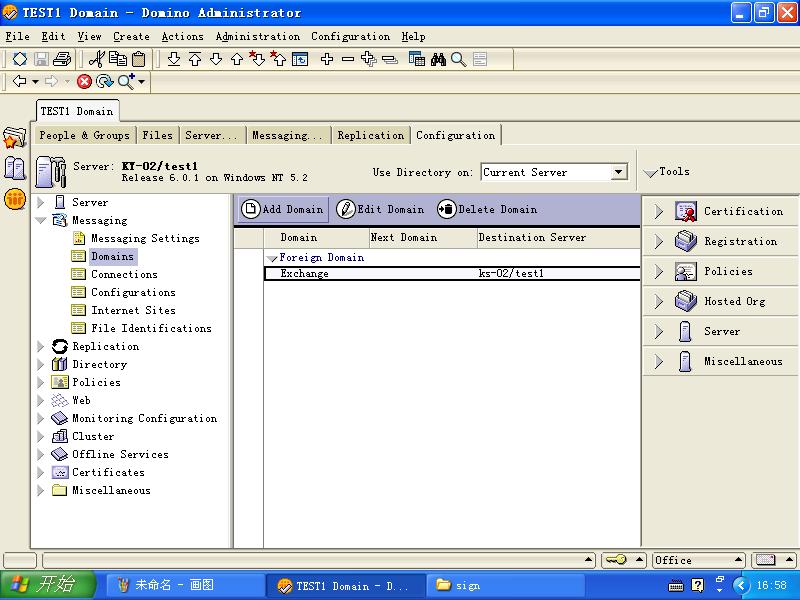Open the Office location selector
The width and height of the screenshot is (800, 600).
698,560
